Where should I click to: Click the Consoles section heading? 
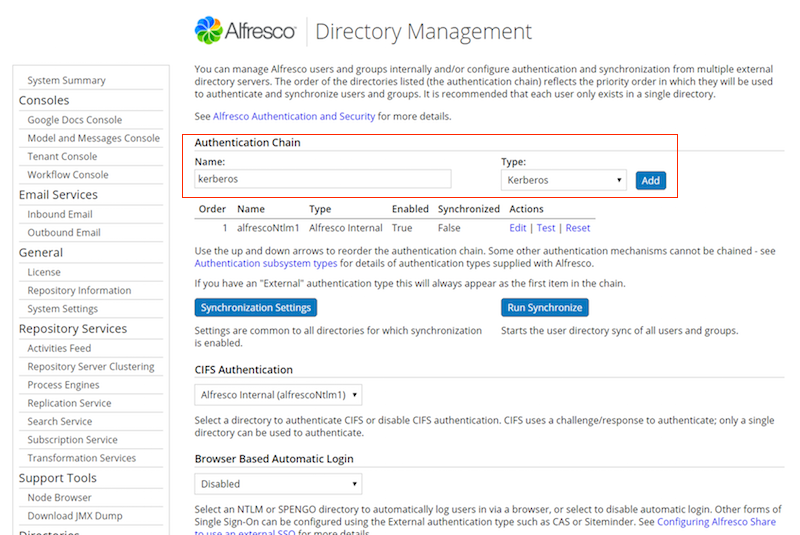(44, 100)
